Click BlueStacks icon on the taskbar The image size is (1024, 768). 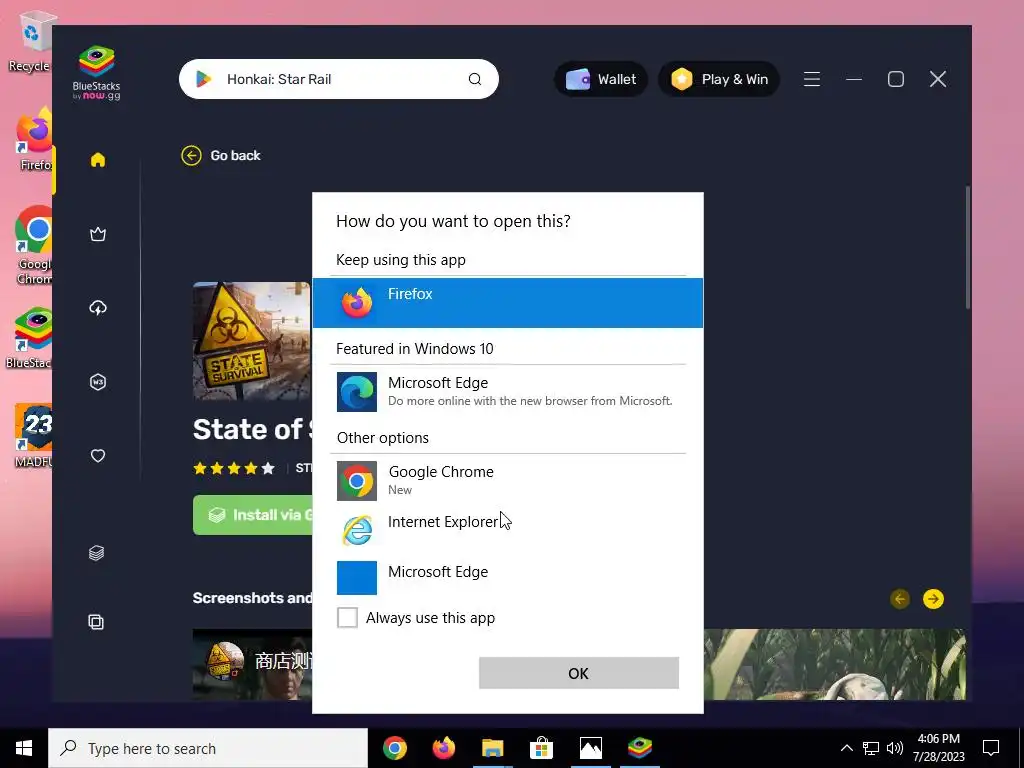pyautogui.click(x=640, y=748)
